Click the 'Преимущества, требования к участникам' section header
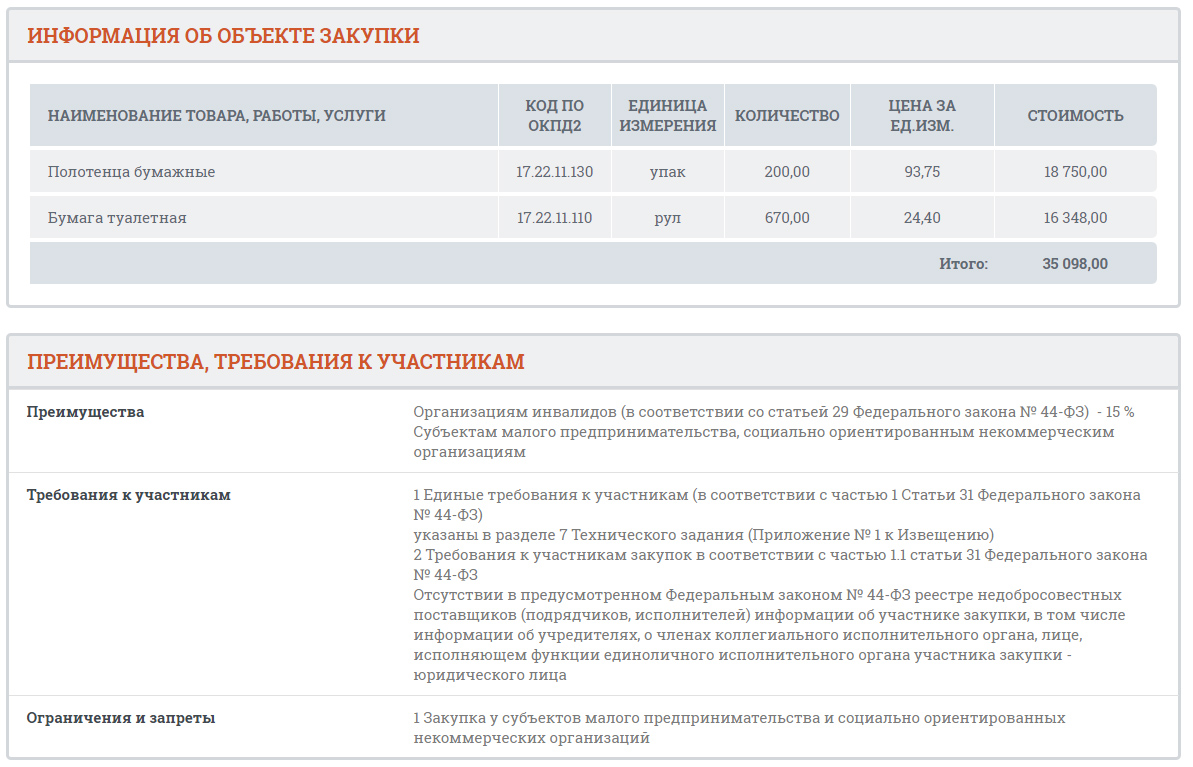 pyautogui.click(x=276, y=362)
